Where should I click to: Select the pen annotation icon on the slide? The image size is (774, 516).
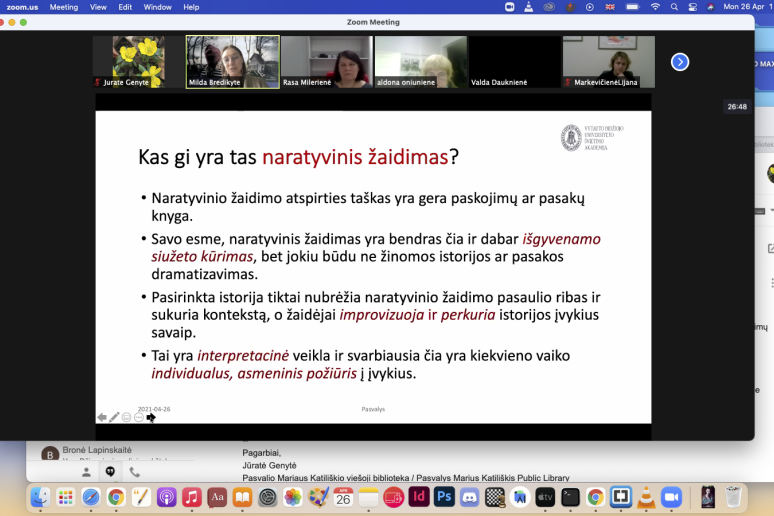coord(114,417)
